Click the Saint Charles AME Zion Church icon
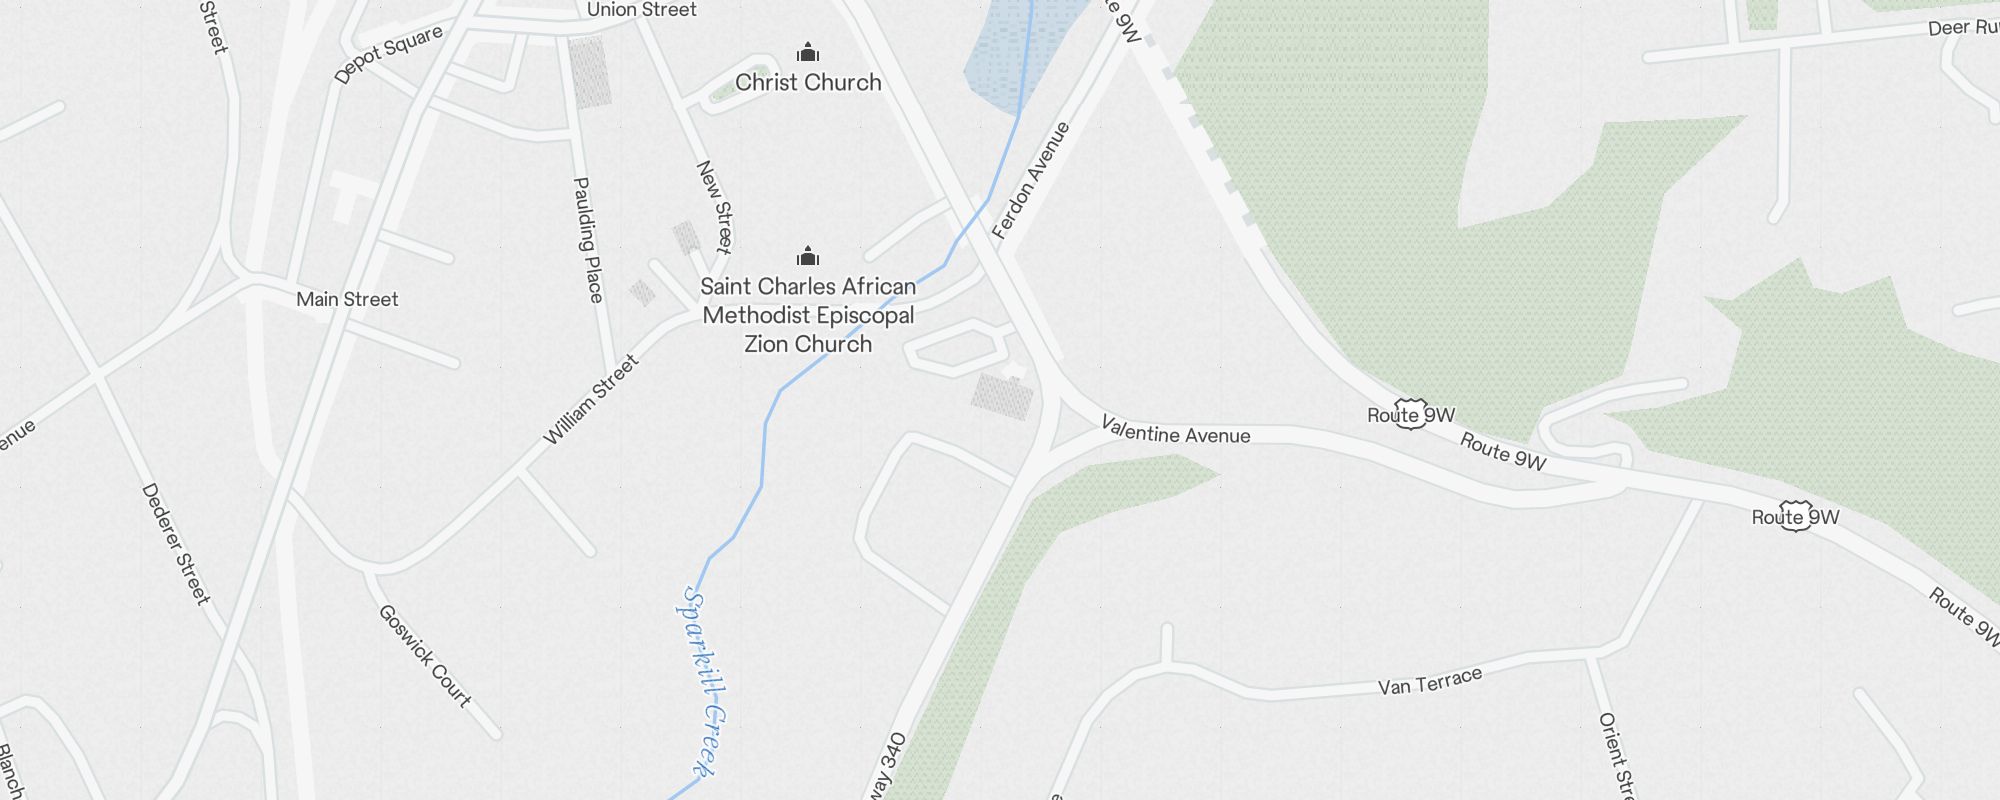This screenshot has width=2000, height=800. [x=808, y=256]
